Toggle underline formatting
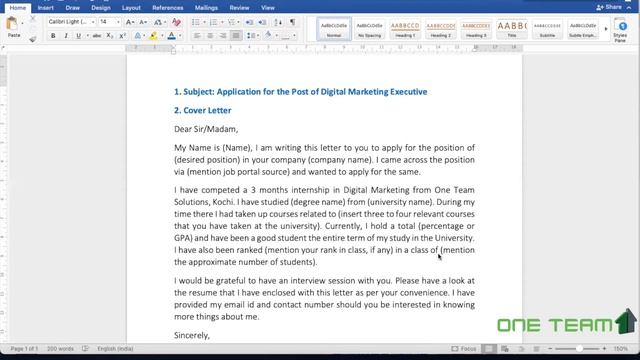Viewport: 640px width, 360px height. 78,36
